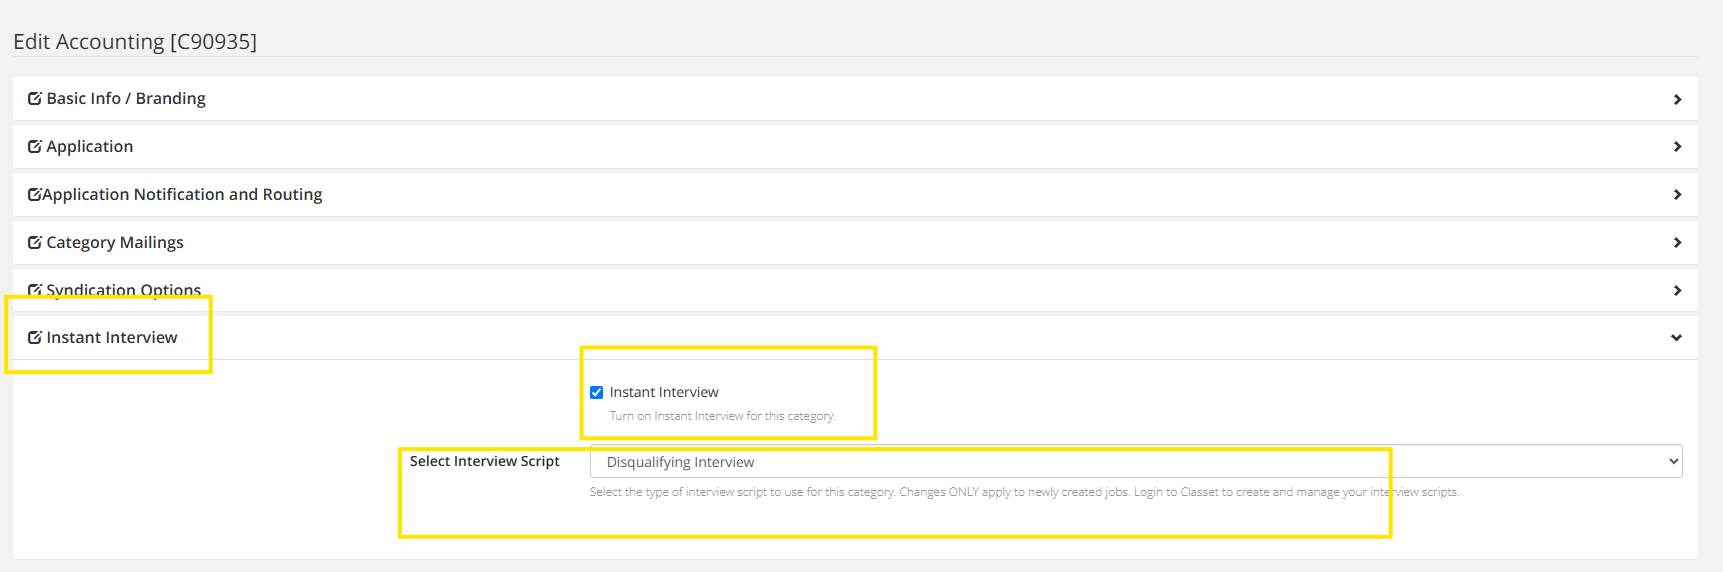Collapse Instant Interview using the down chevron
The image size is (1723, 572).
[1676, 338]
